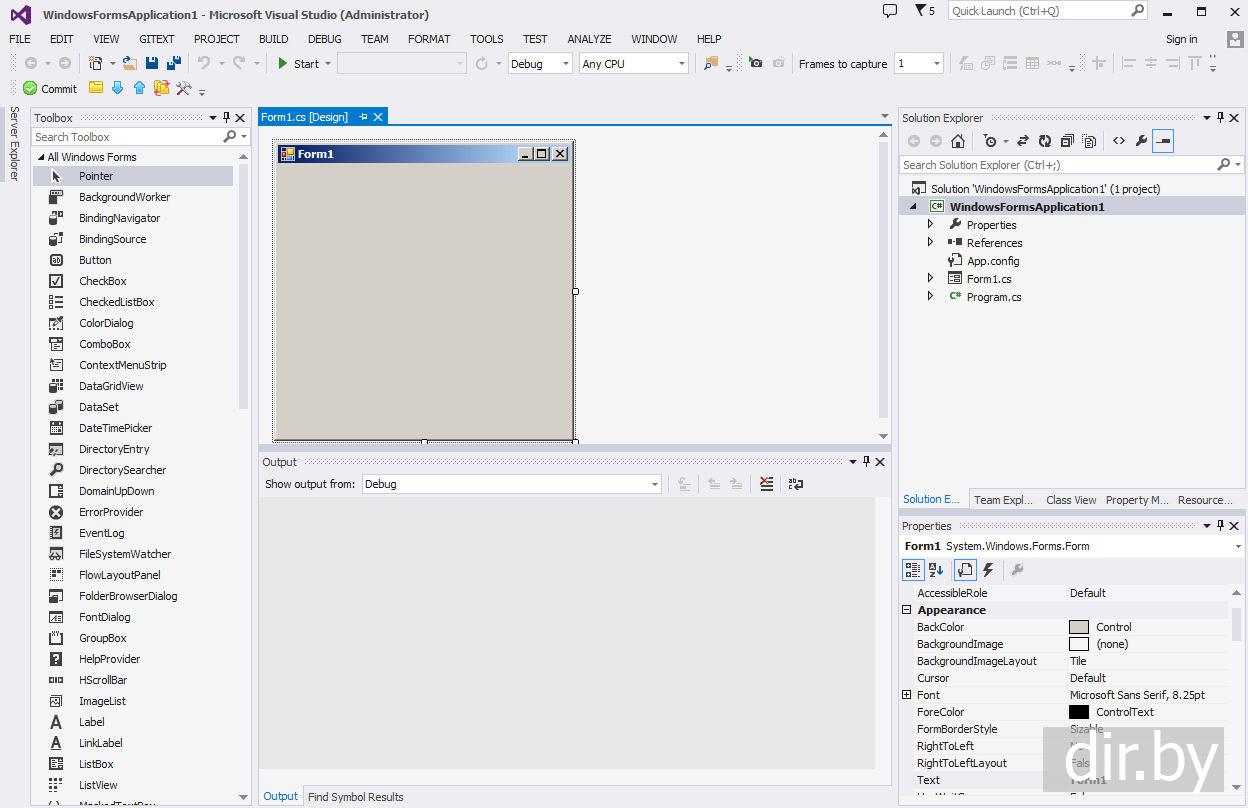The width and height of the screenshot is (1248, 808).
Task: Click Refresh icon in Solution Explorer toolbar
Action: tap(1045, 141)
